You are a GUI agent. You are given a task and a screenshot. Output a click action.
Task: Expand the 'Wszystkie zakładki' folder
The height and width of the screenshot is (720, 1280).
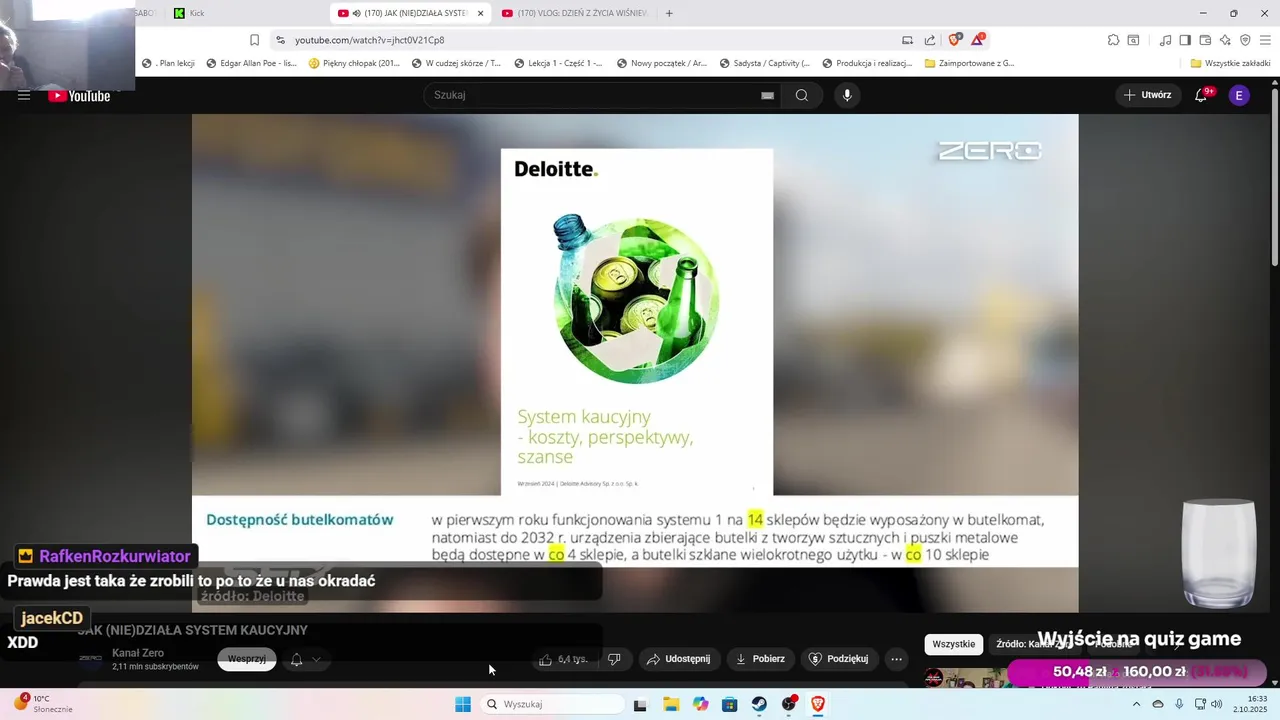coord(1230,63)
